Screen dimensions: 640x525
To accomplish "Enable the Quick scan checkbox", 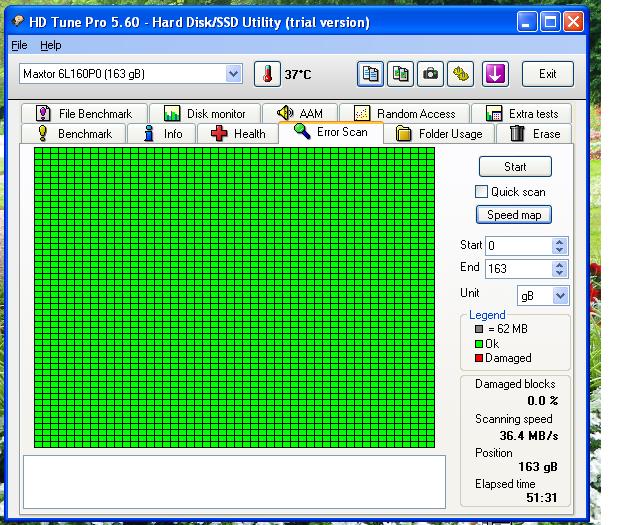I will [481, 191].
